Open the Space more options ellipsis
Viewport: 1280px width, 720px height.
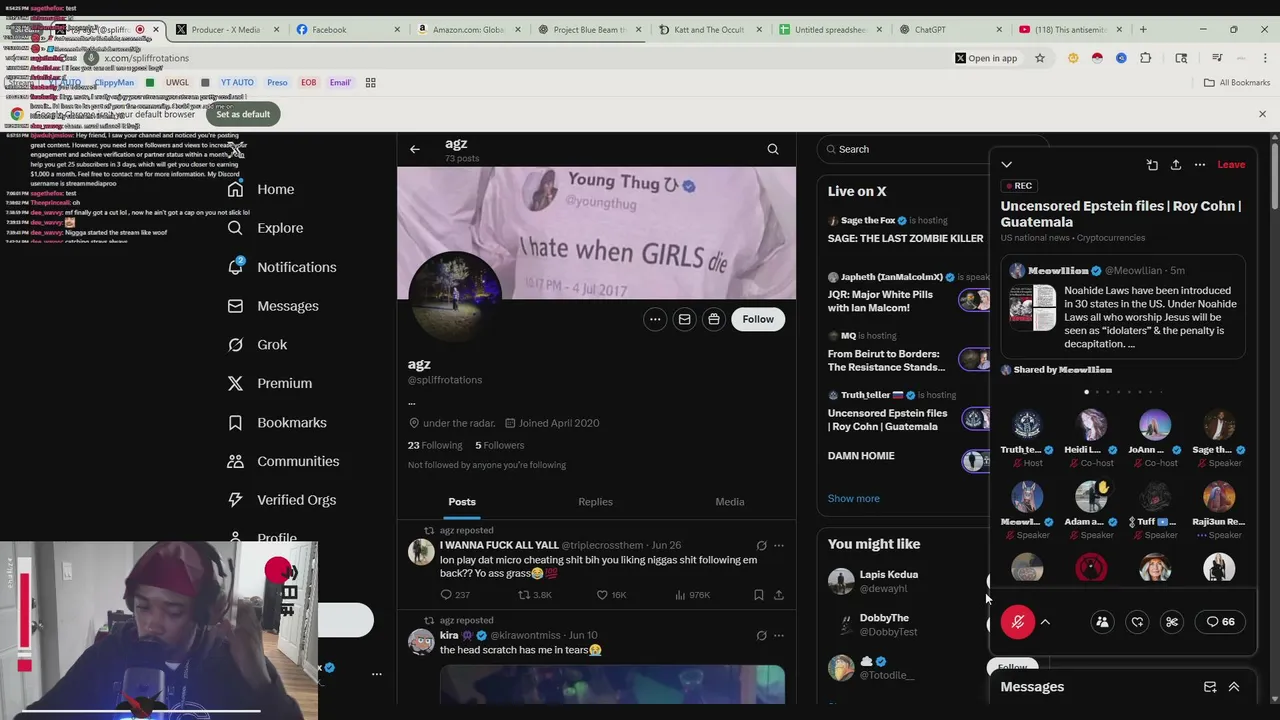(1200, 165)
